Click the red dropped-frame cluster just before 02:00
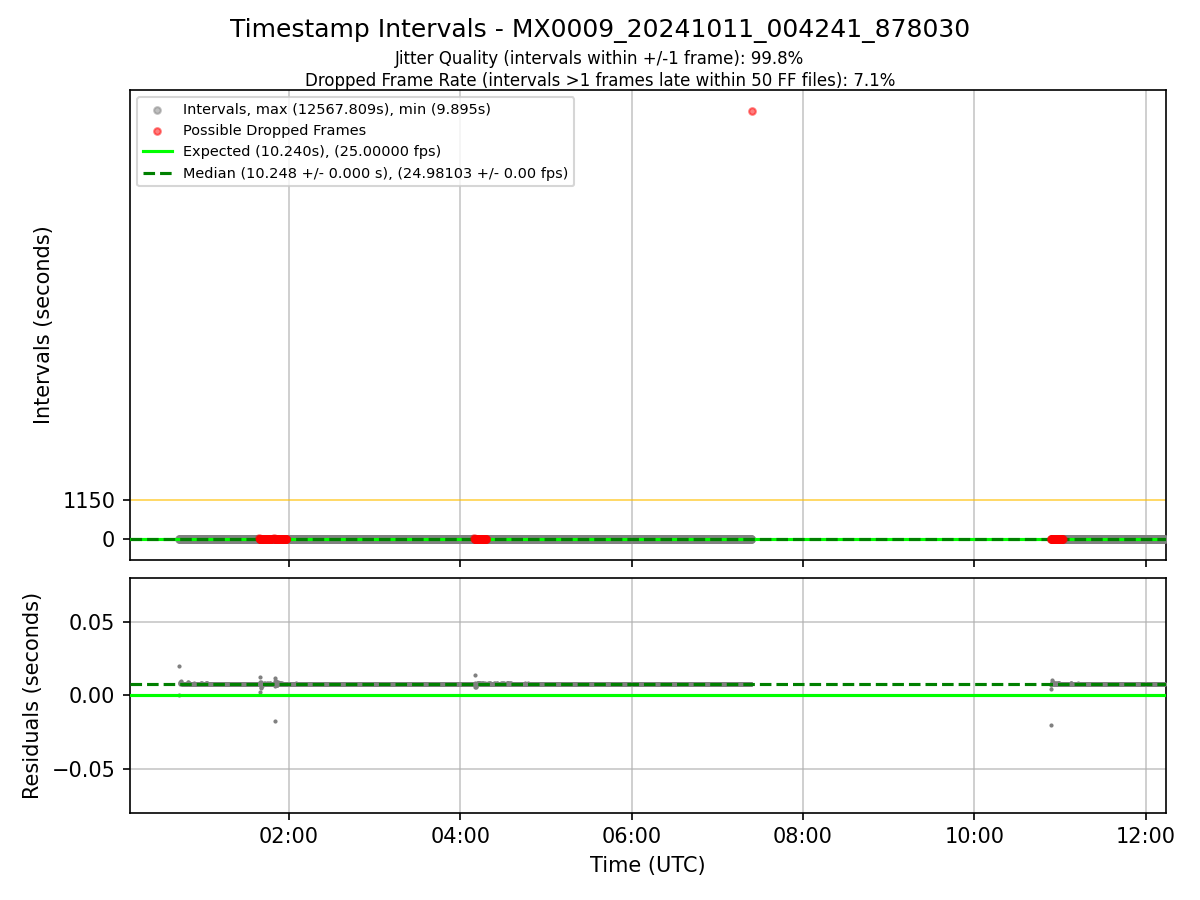This screenshot has width=1200, height=900. click(x=272, y=539)
